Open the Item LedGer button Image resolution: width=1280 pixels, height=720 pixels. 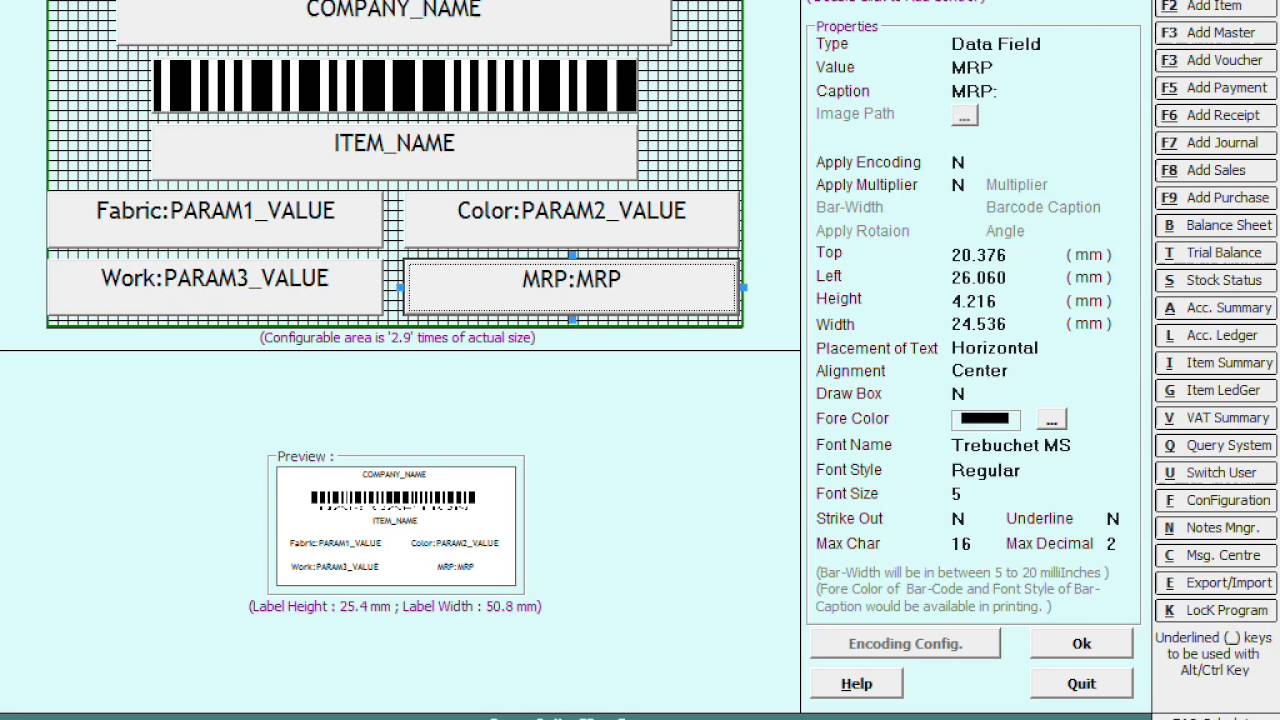click(x=1215, y=390)
